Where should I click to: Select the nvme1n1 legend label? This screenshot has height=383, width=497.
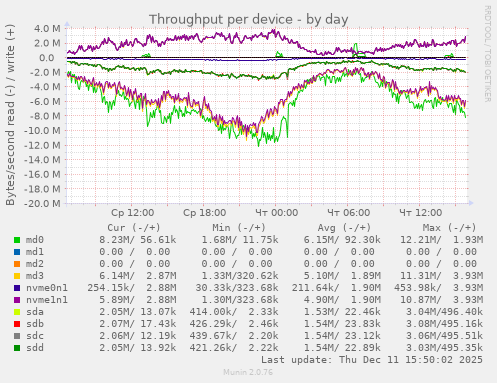pos(47,300)
